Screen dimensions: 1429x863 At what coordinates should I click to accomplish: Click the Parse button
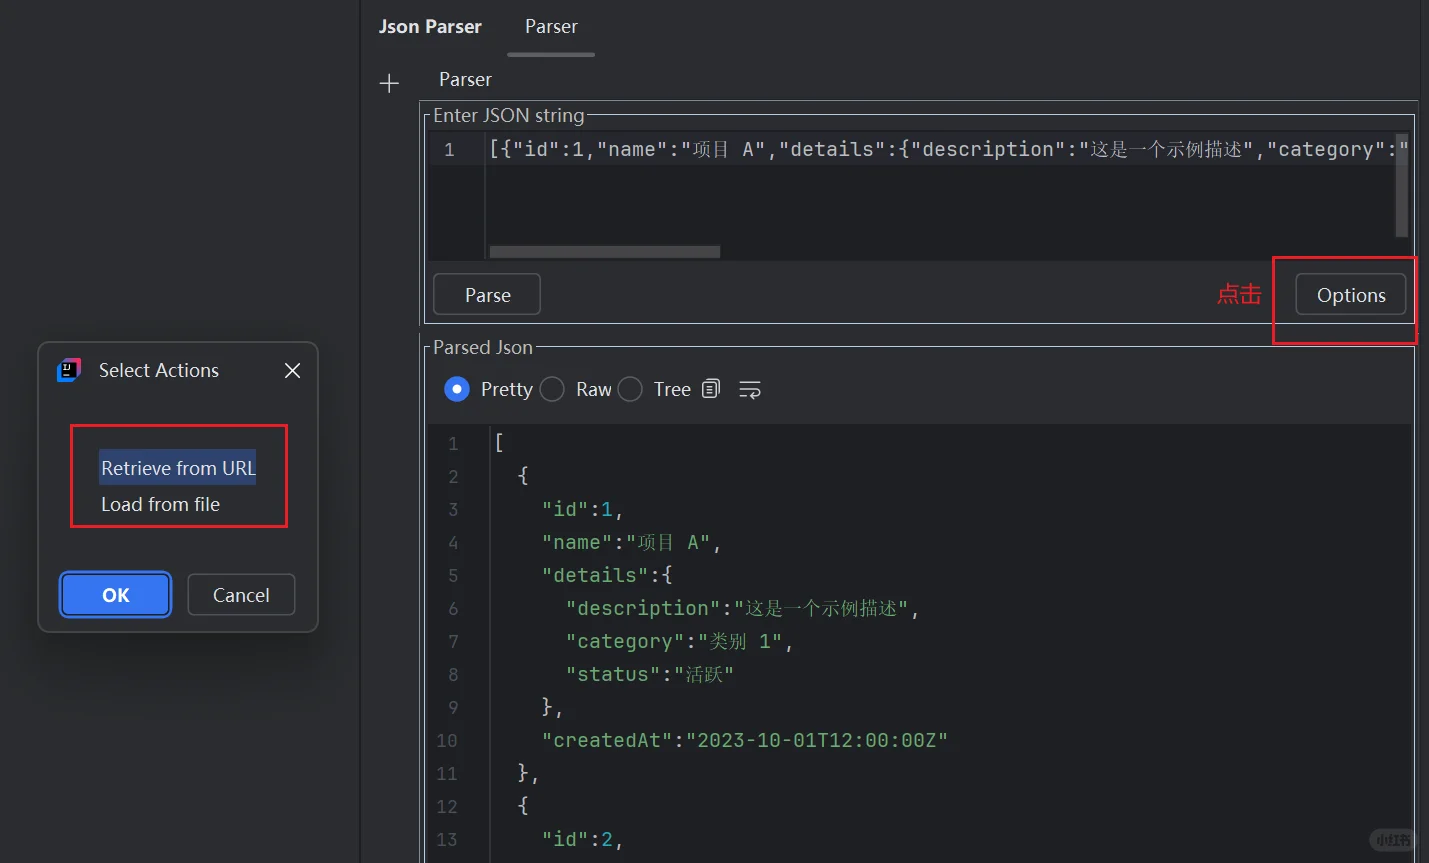click(487, 295)
